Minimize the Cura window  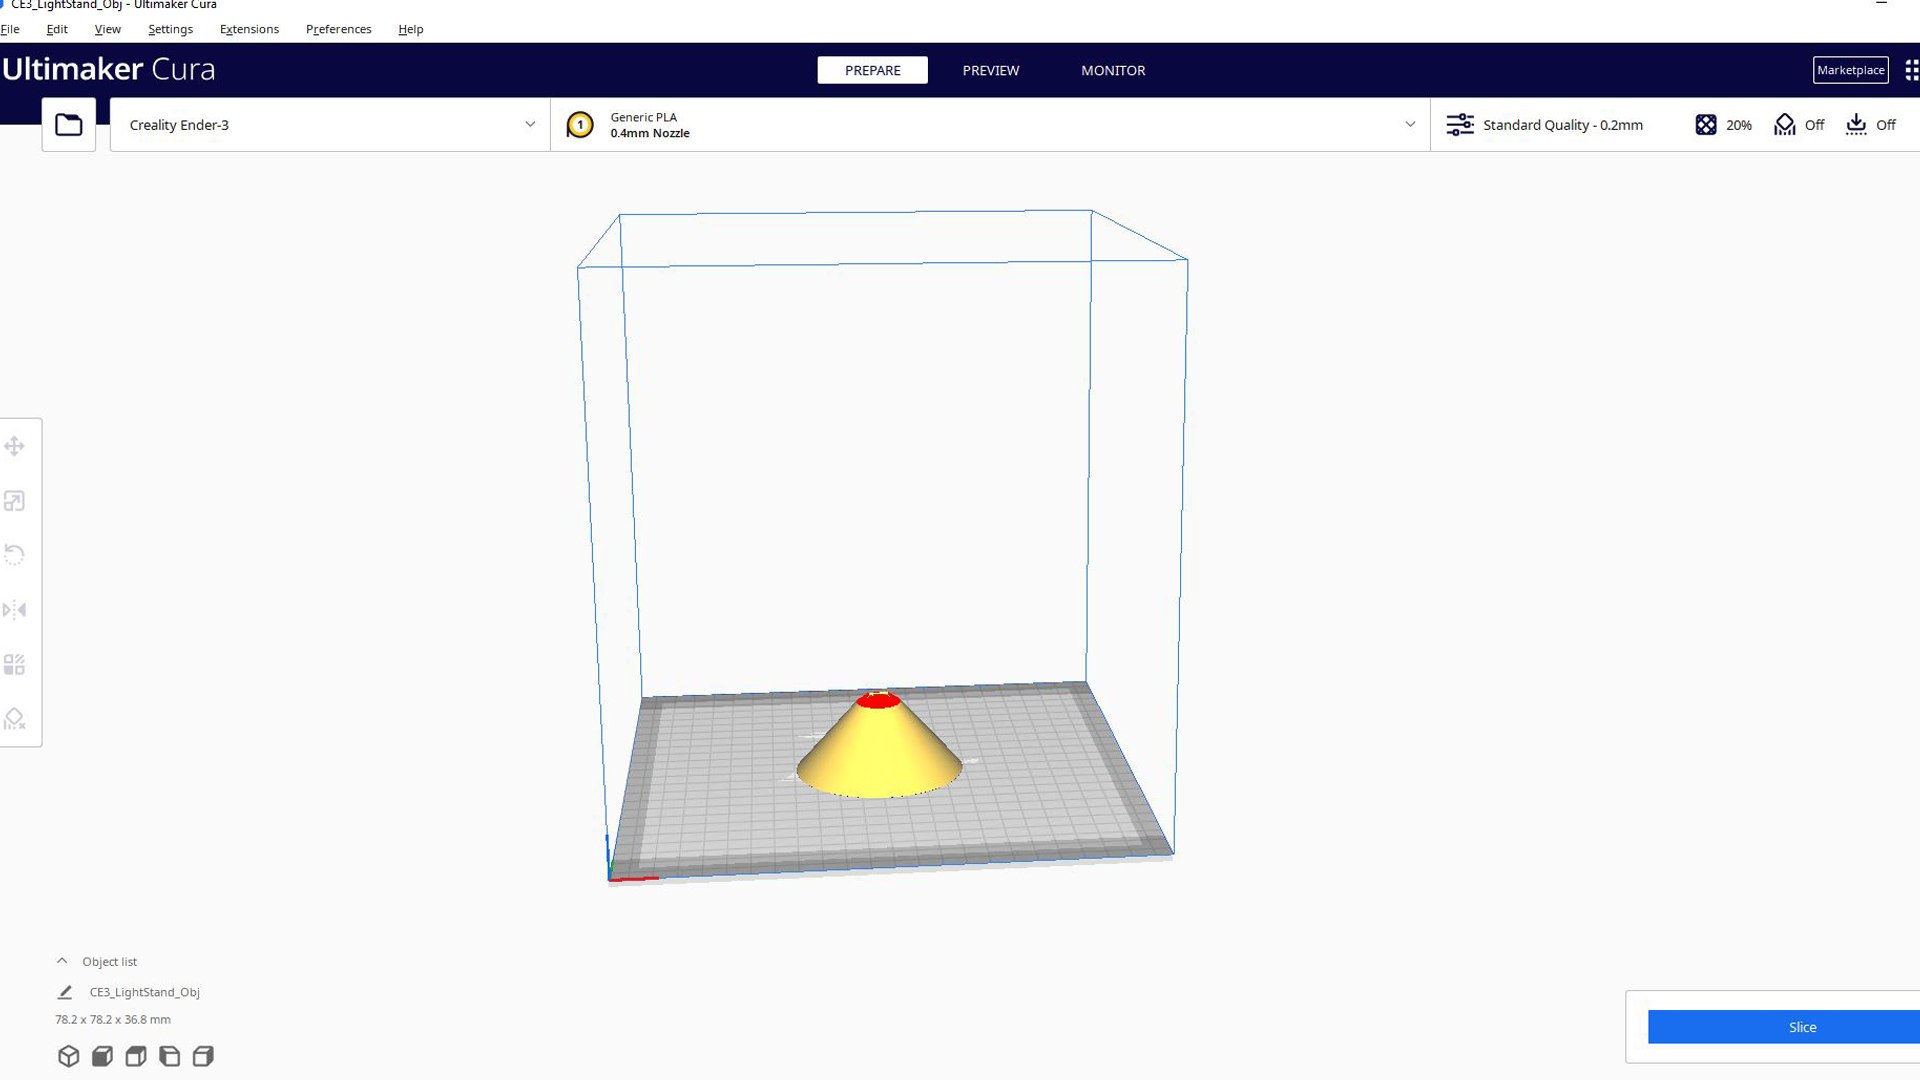pos(1881,4)
